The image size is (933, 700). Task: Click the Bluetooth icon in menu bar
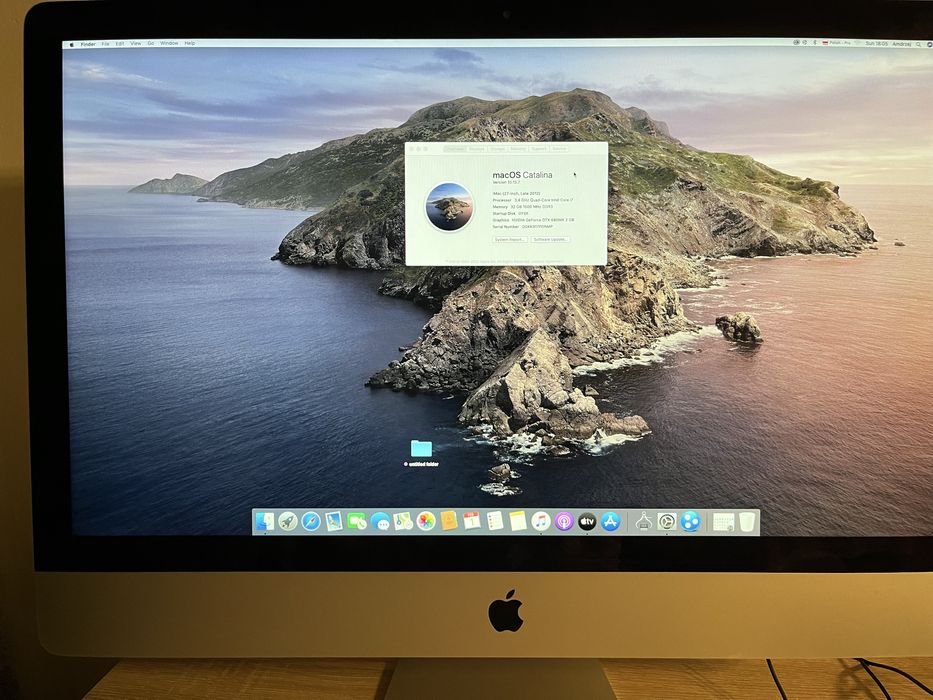click(x=815, y=43)
